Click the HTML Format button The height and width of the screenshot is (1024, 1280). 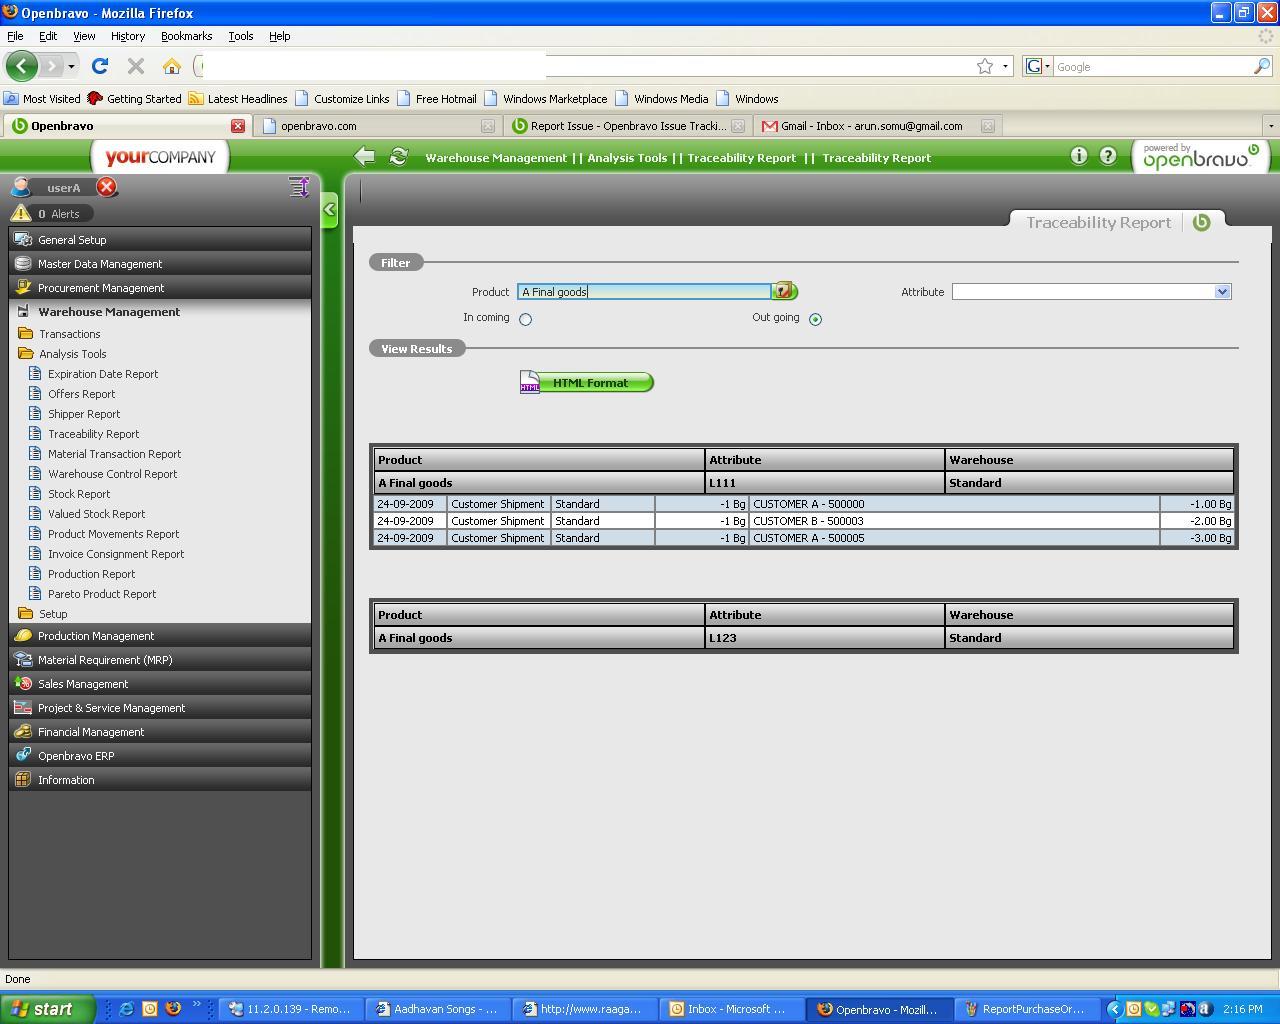point(587,383)
